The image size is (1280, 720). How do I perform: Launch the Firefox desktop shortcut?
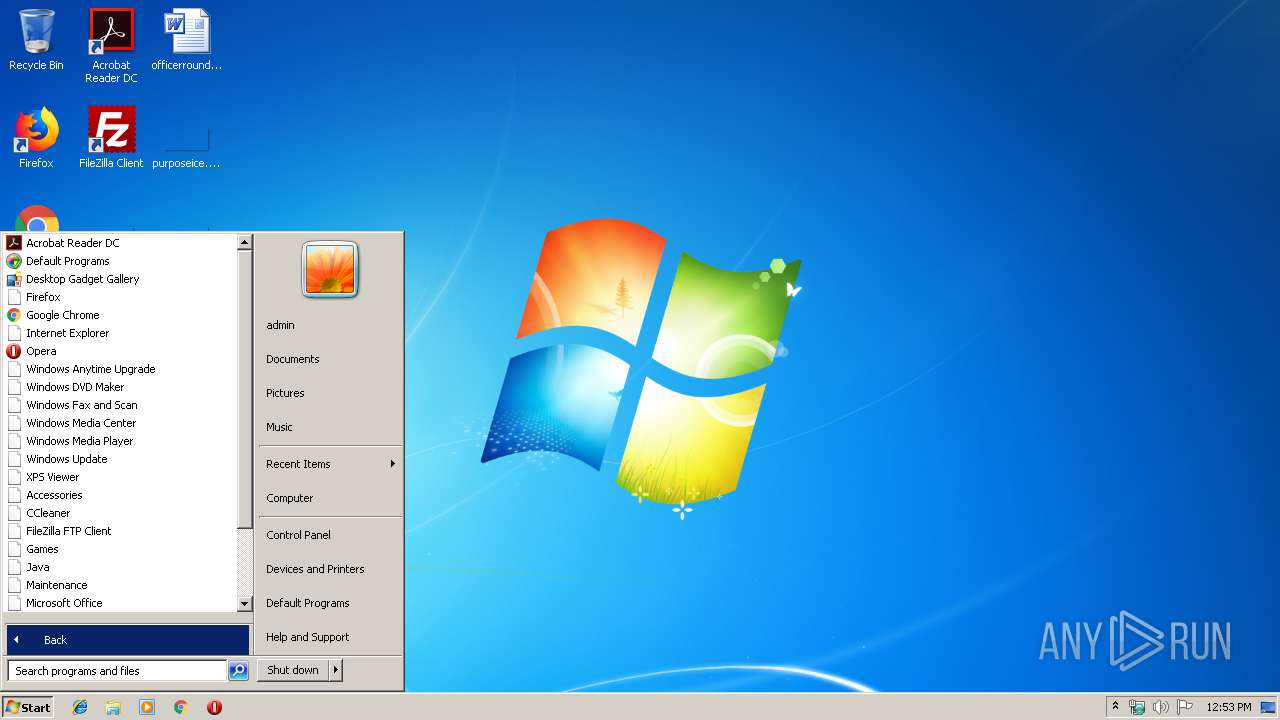(x=36, y=138)
